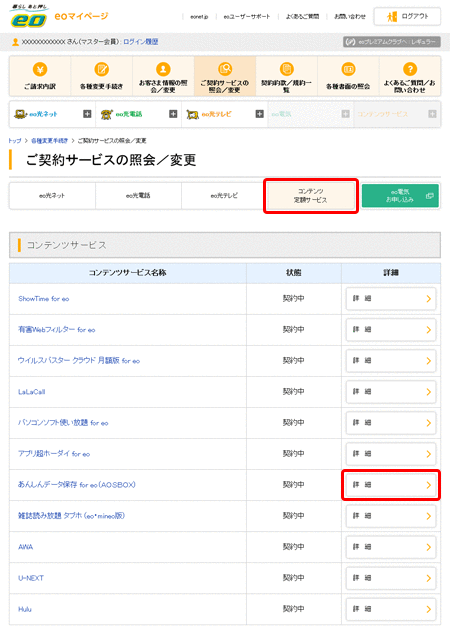The image size is (450, 632).
Task: Open the ログイン履歴 link
Action: (140, 42)
